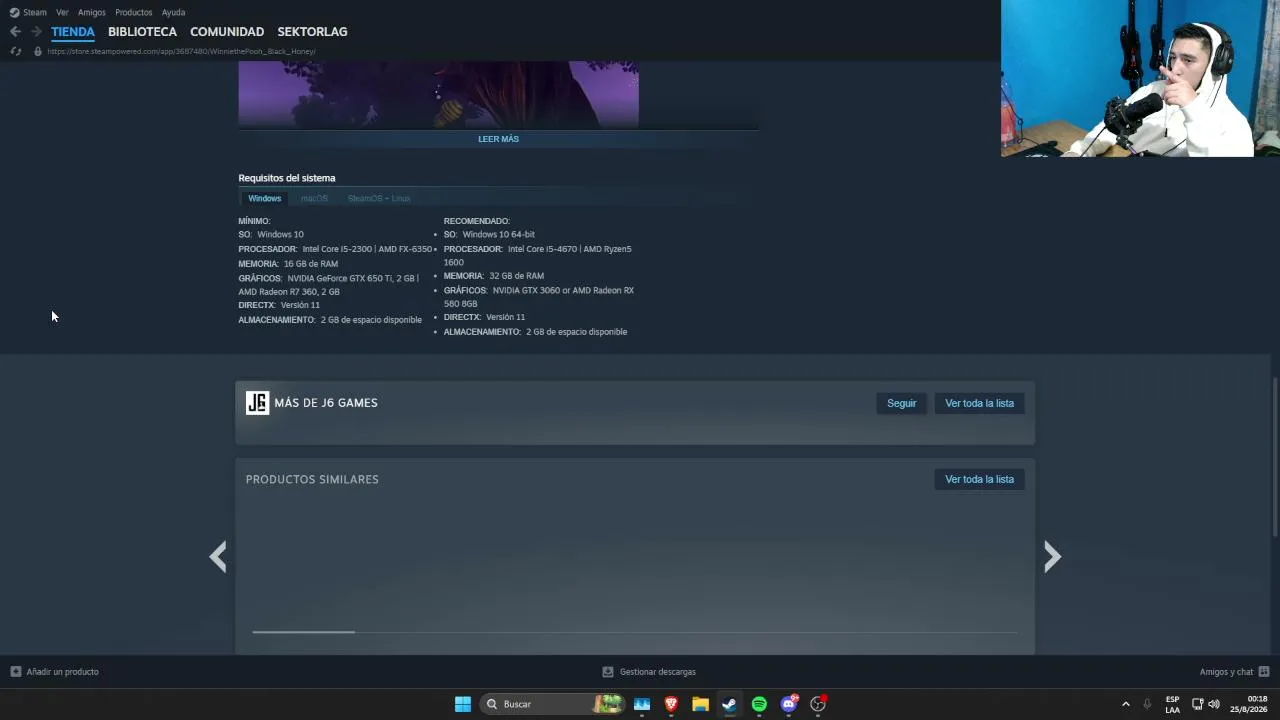The width and height of the screenshot is (1280, 720).
Task: Click the J6 Games developer logo
Action: coord(257,403)
